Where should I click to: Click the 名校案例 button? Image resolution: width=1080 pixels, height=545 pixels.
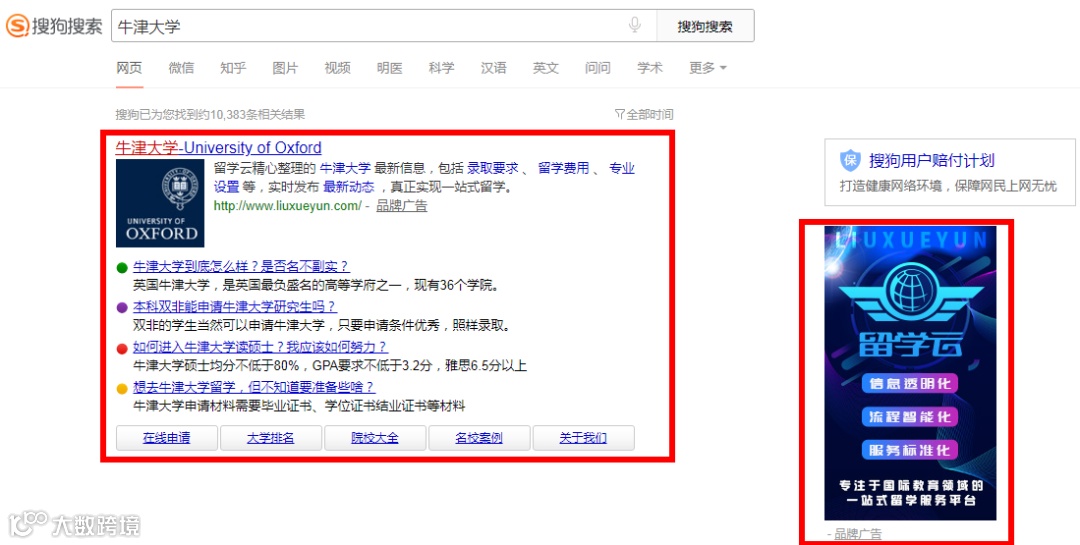pos(479,438)
